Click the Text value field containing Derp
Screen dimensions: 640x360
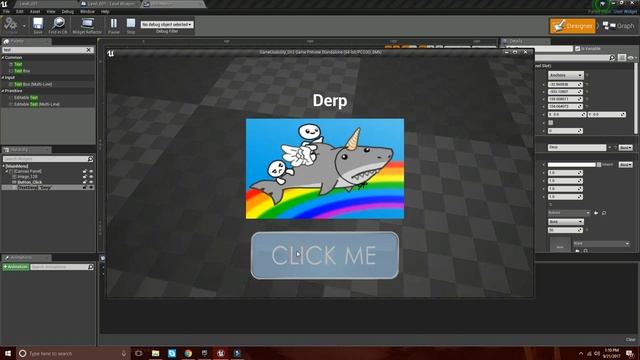pos(577,147)
